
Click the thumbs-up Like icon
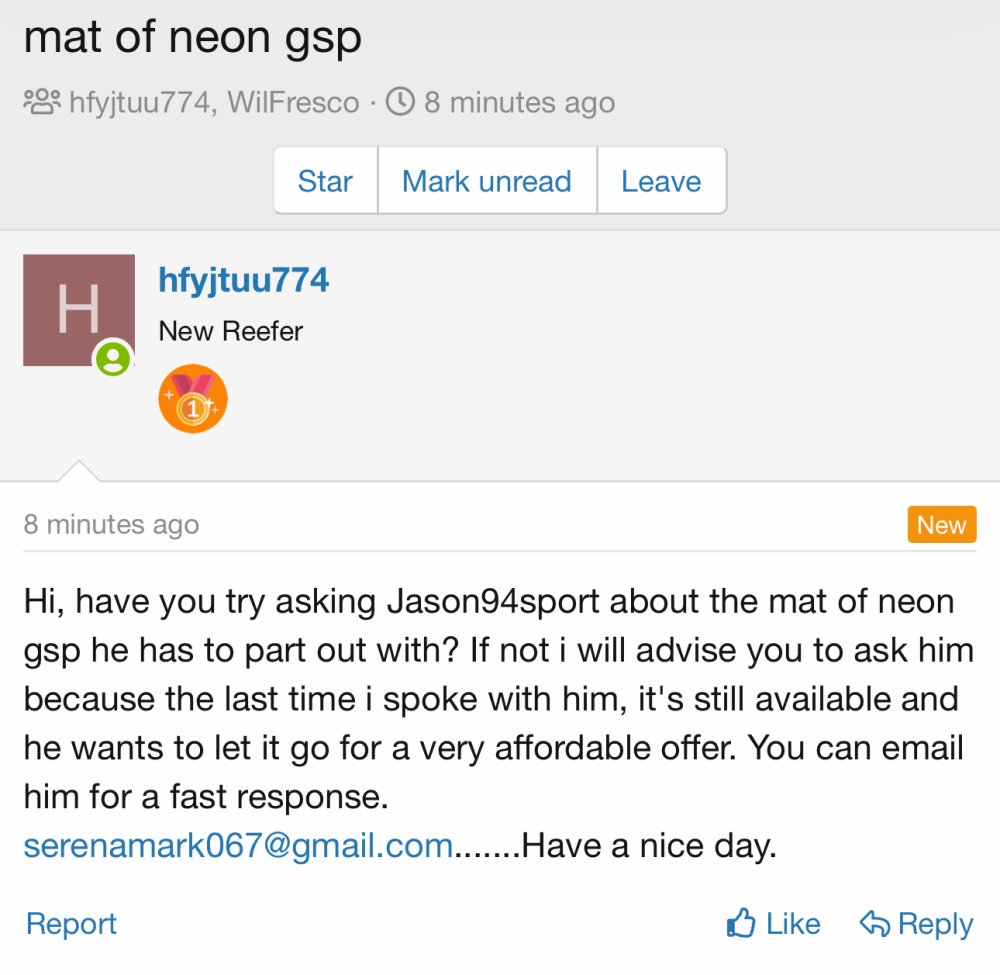741,924
